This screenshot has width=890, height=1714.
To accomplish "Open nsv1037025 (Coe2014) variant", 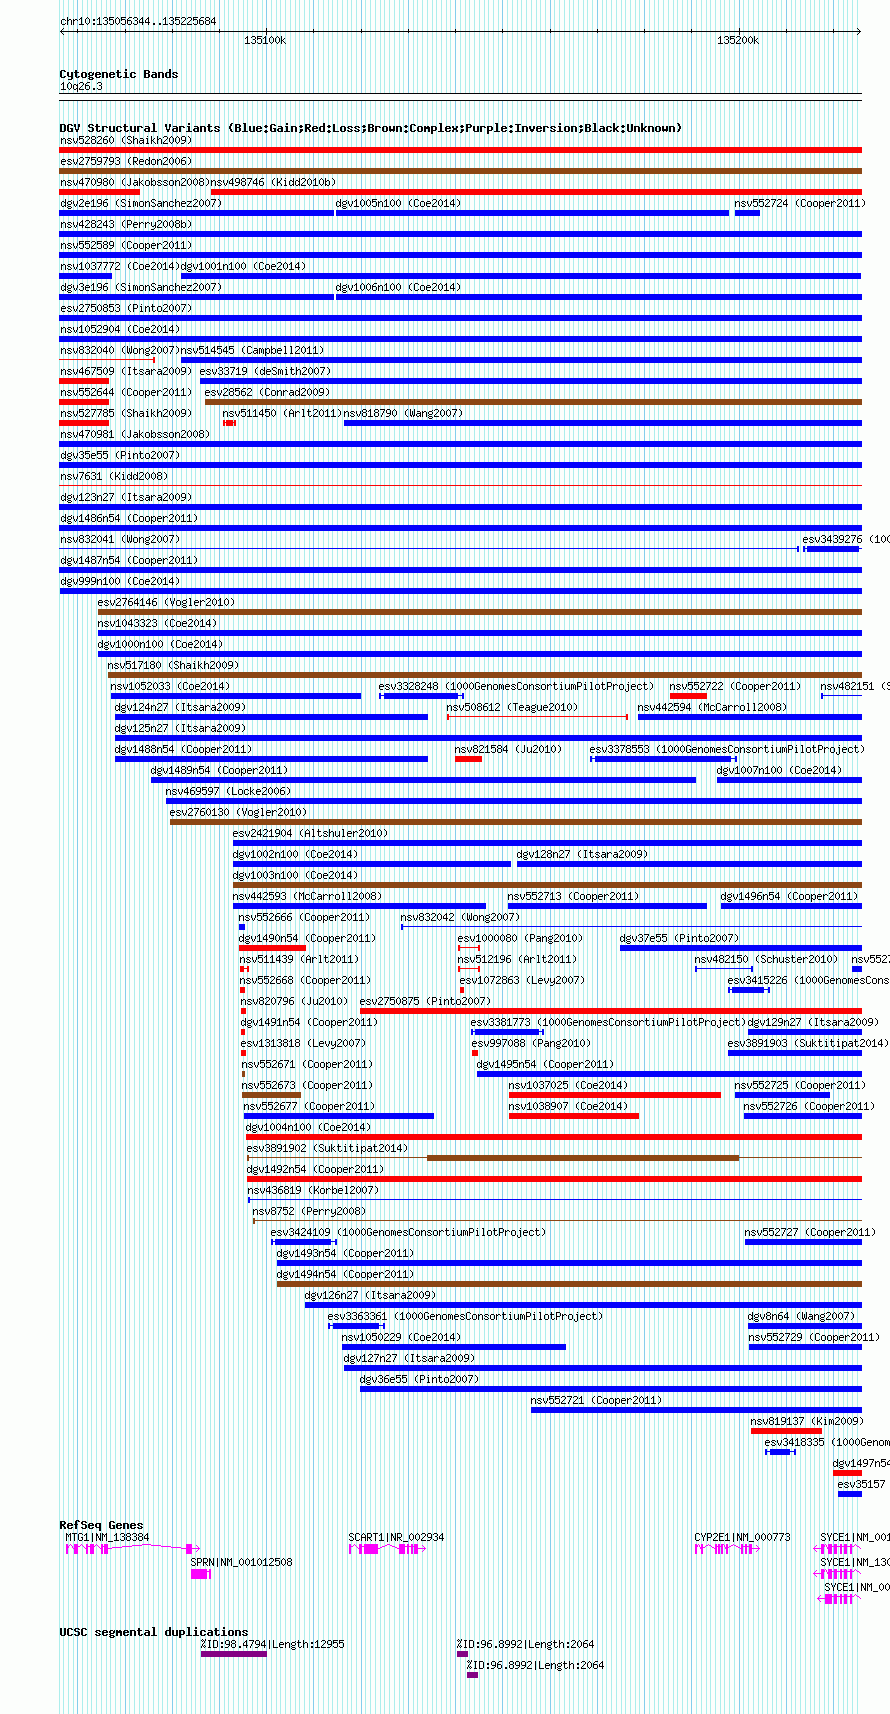I will click(x=615, y=1095).
